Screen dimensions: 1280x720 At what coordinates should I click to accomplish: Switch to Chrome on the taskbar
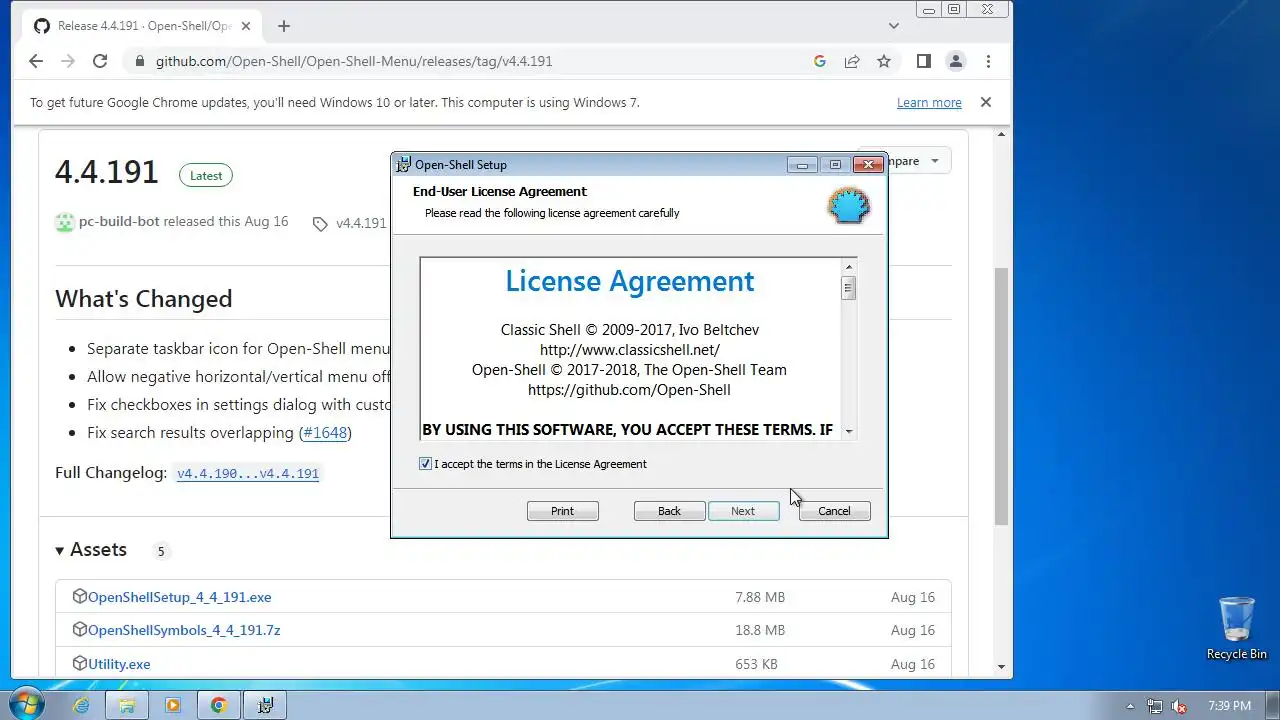coord(219,705)
